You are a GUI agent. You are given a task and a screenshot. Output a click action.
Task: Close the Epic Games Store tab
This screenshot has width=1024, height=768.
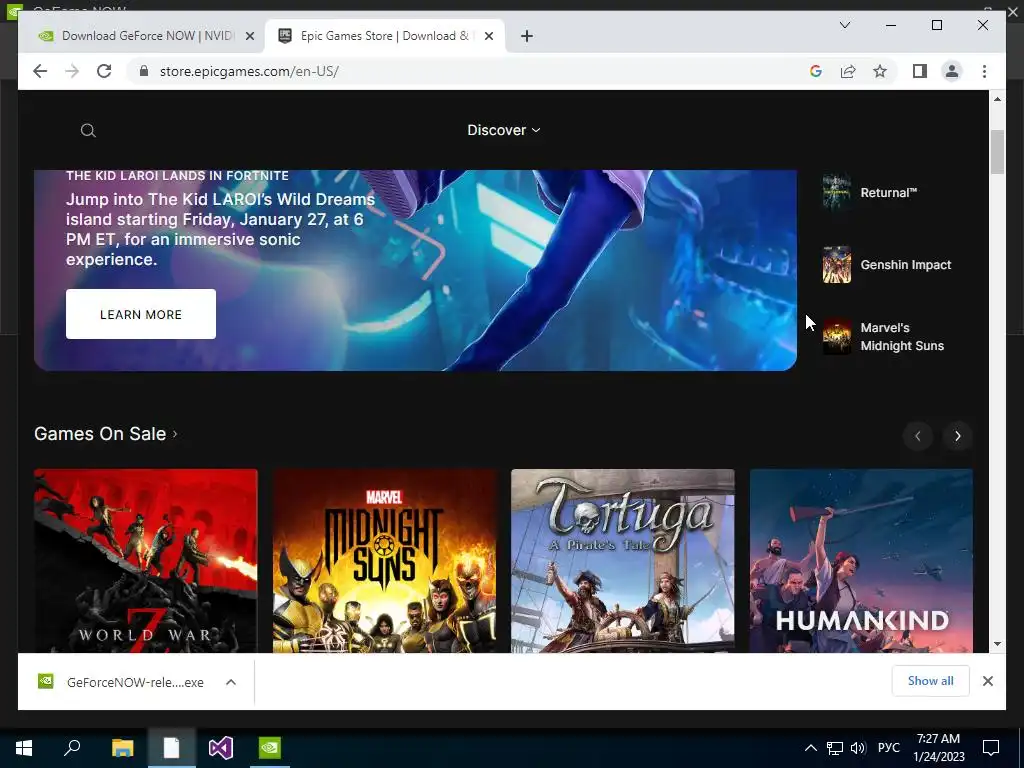click(488, 36)
